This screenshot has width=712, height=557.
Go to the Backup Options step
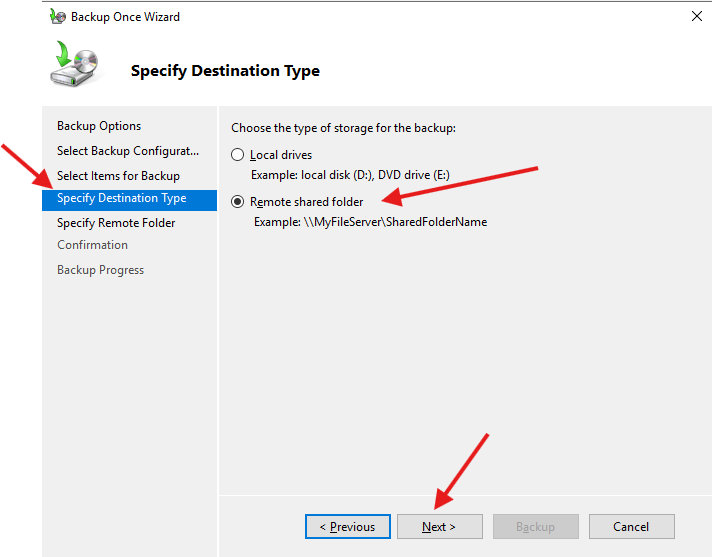[99, 126]
